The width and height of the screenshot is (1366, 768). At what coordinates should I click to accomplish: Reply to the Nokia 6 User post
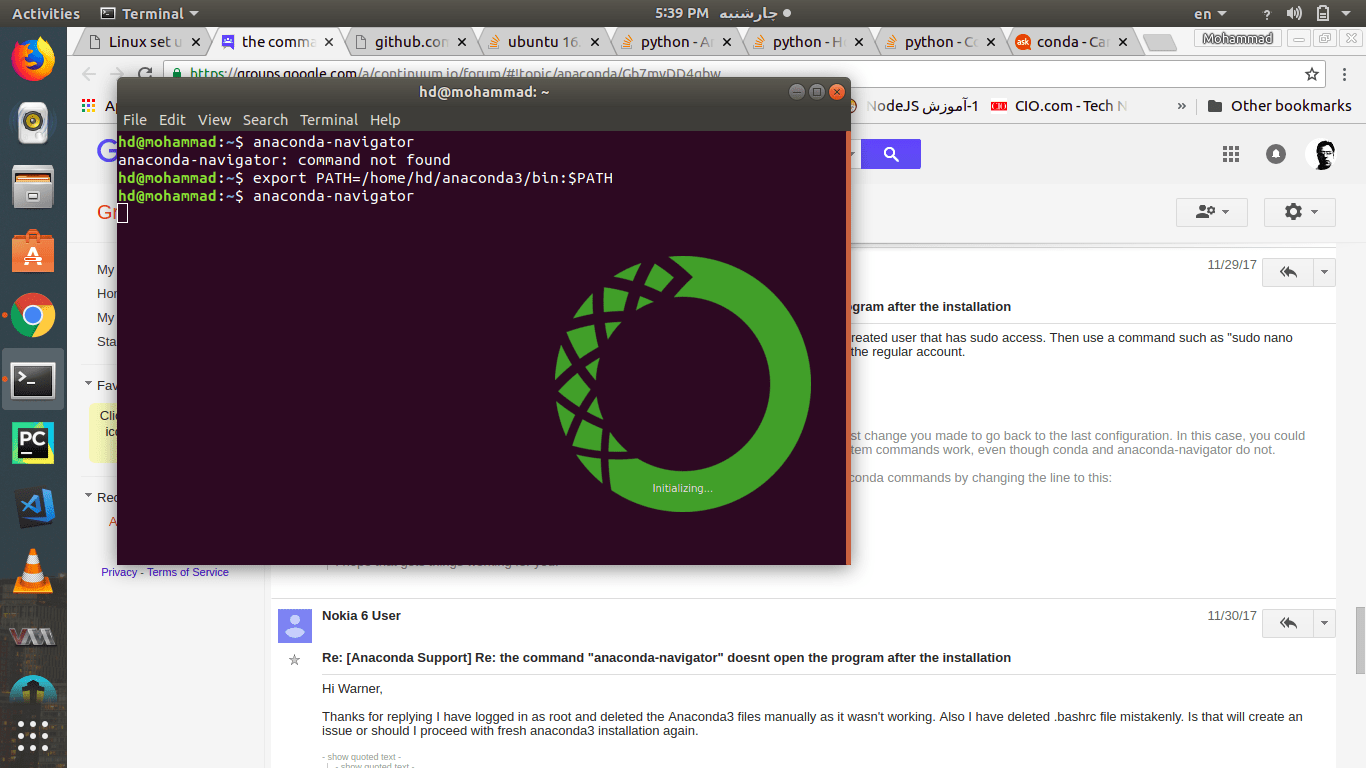click(x=1287, y=623)
